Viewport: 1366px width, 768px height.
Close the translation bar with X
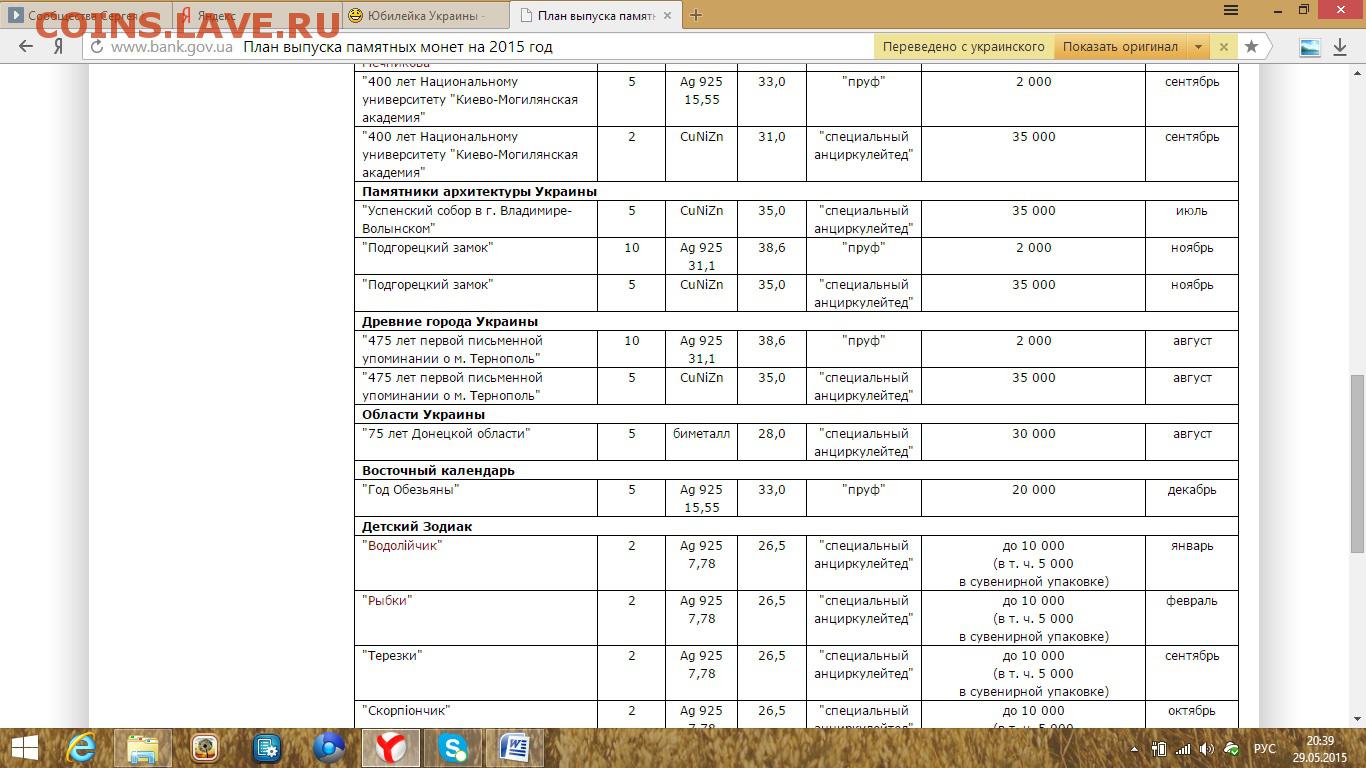coord(1224,47)
